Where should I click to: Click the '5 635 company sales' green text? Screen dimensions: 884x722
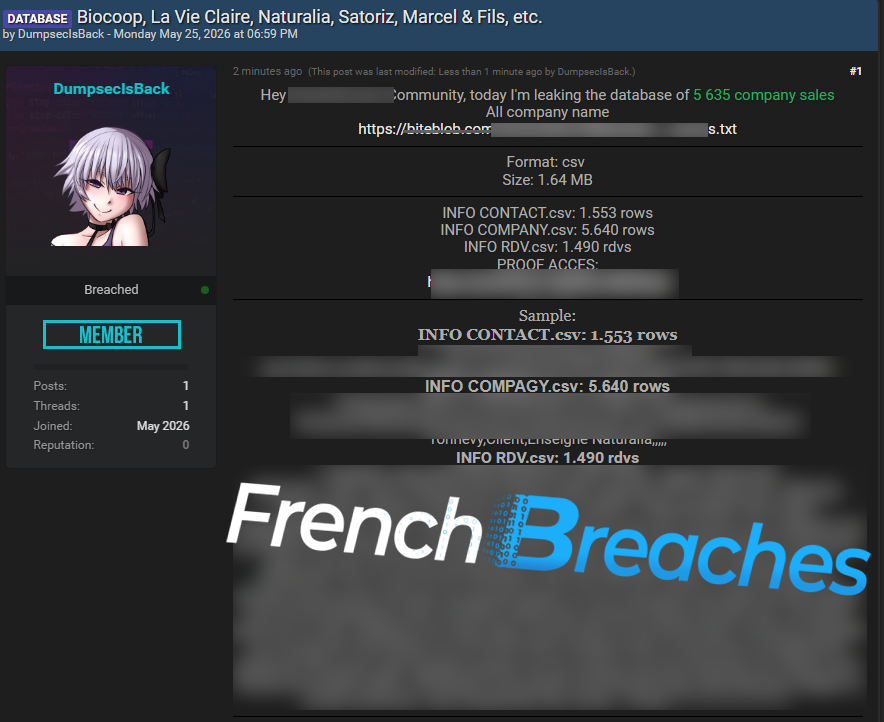(x=763, y=95)
